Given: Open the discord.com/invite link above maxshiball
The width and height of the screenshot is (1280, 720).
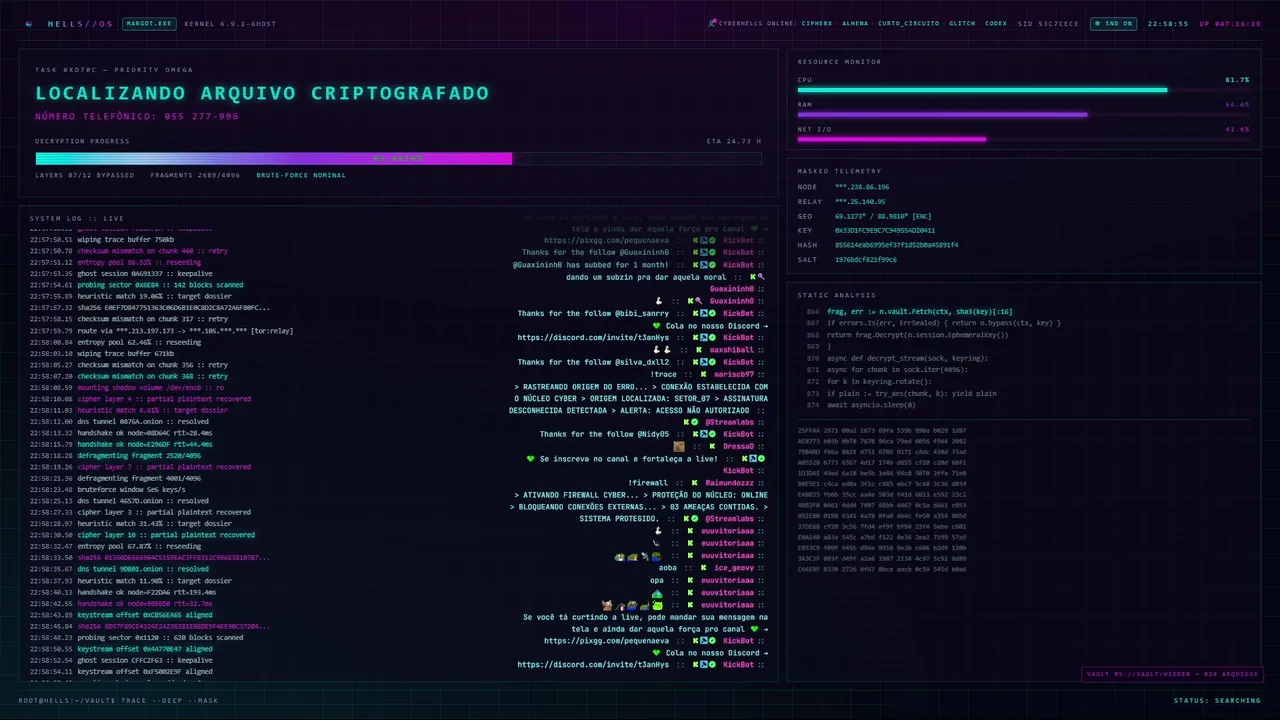Looking at the screenshot, I should (593, 337).
